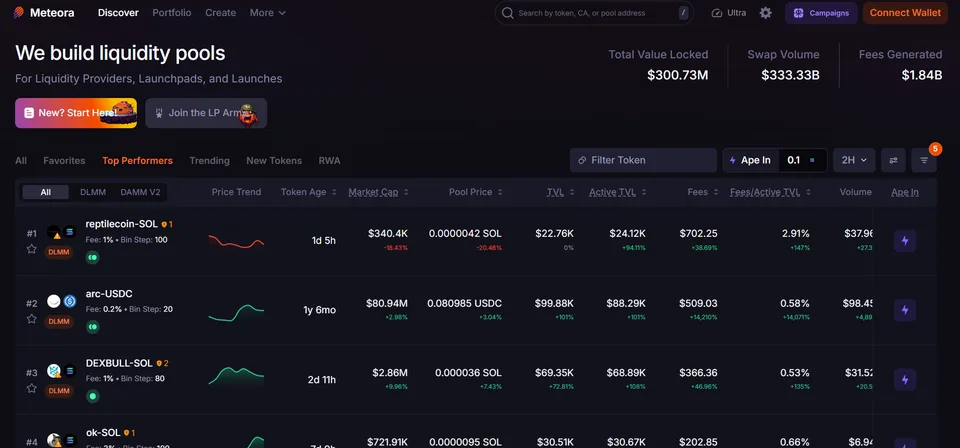
Task: Click the DLMM badge on DEXBULL-SOL
Action: coord(59,390)
